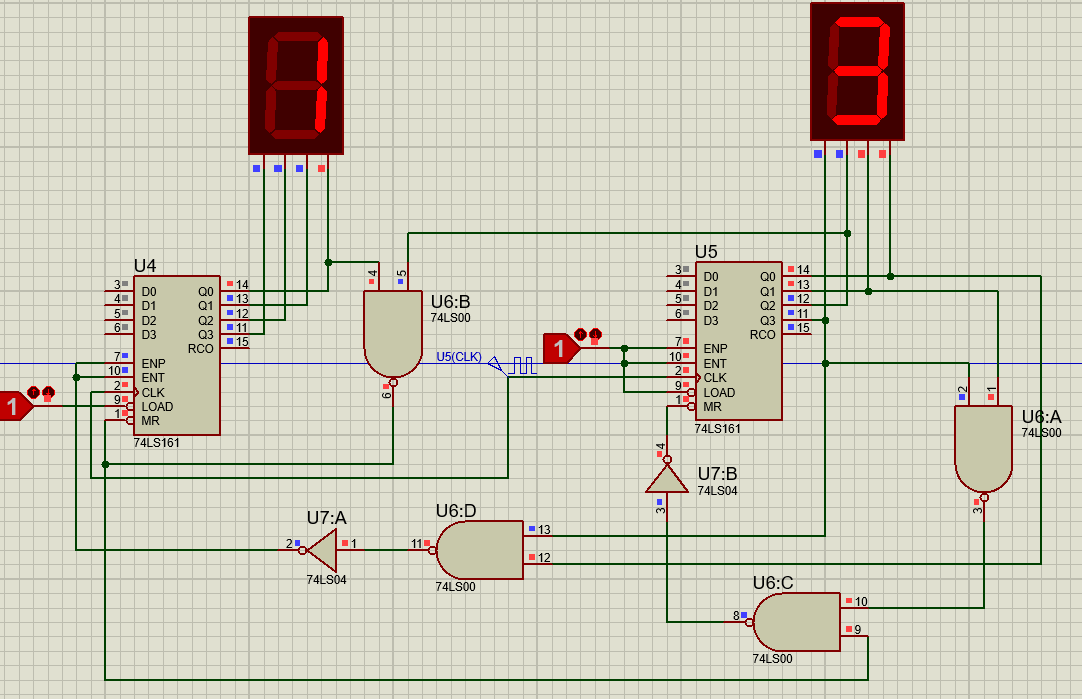Click the U6:B reference label
This screenshot has width=1082, height=699.
click(451, 302)
